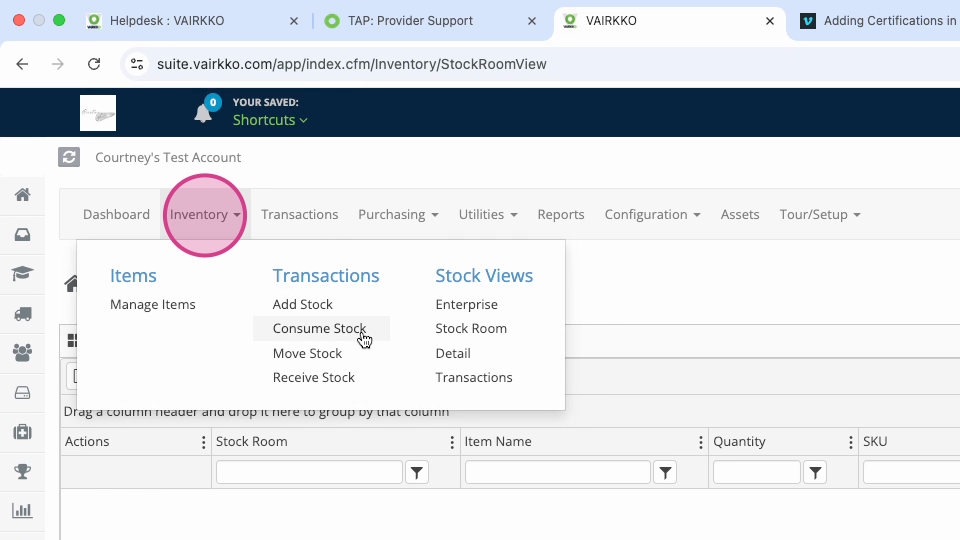Open the medical kit sidebar icon
Screen dimensions: 960x540
(x=23, y=432)
